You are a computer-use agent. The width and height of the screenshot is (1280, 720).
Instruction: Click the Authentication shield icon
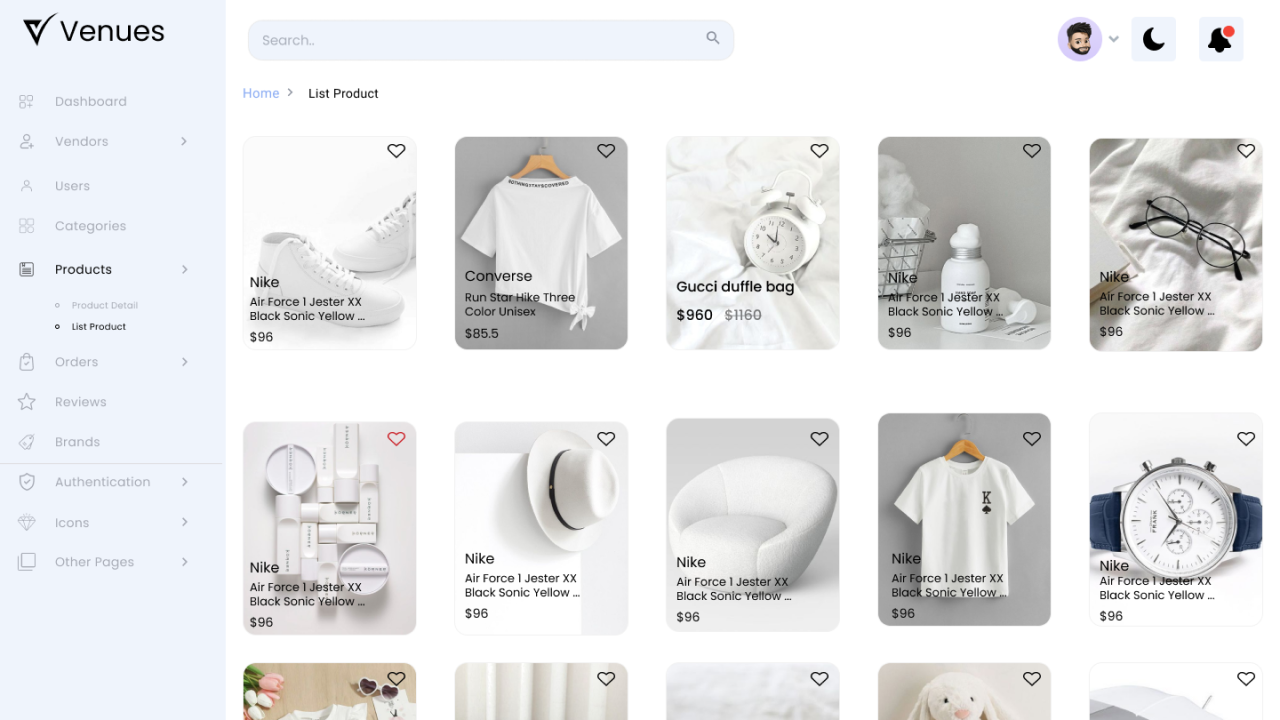coord(27,482)
